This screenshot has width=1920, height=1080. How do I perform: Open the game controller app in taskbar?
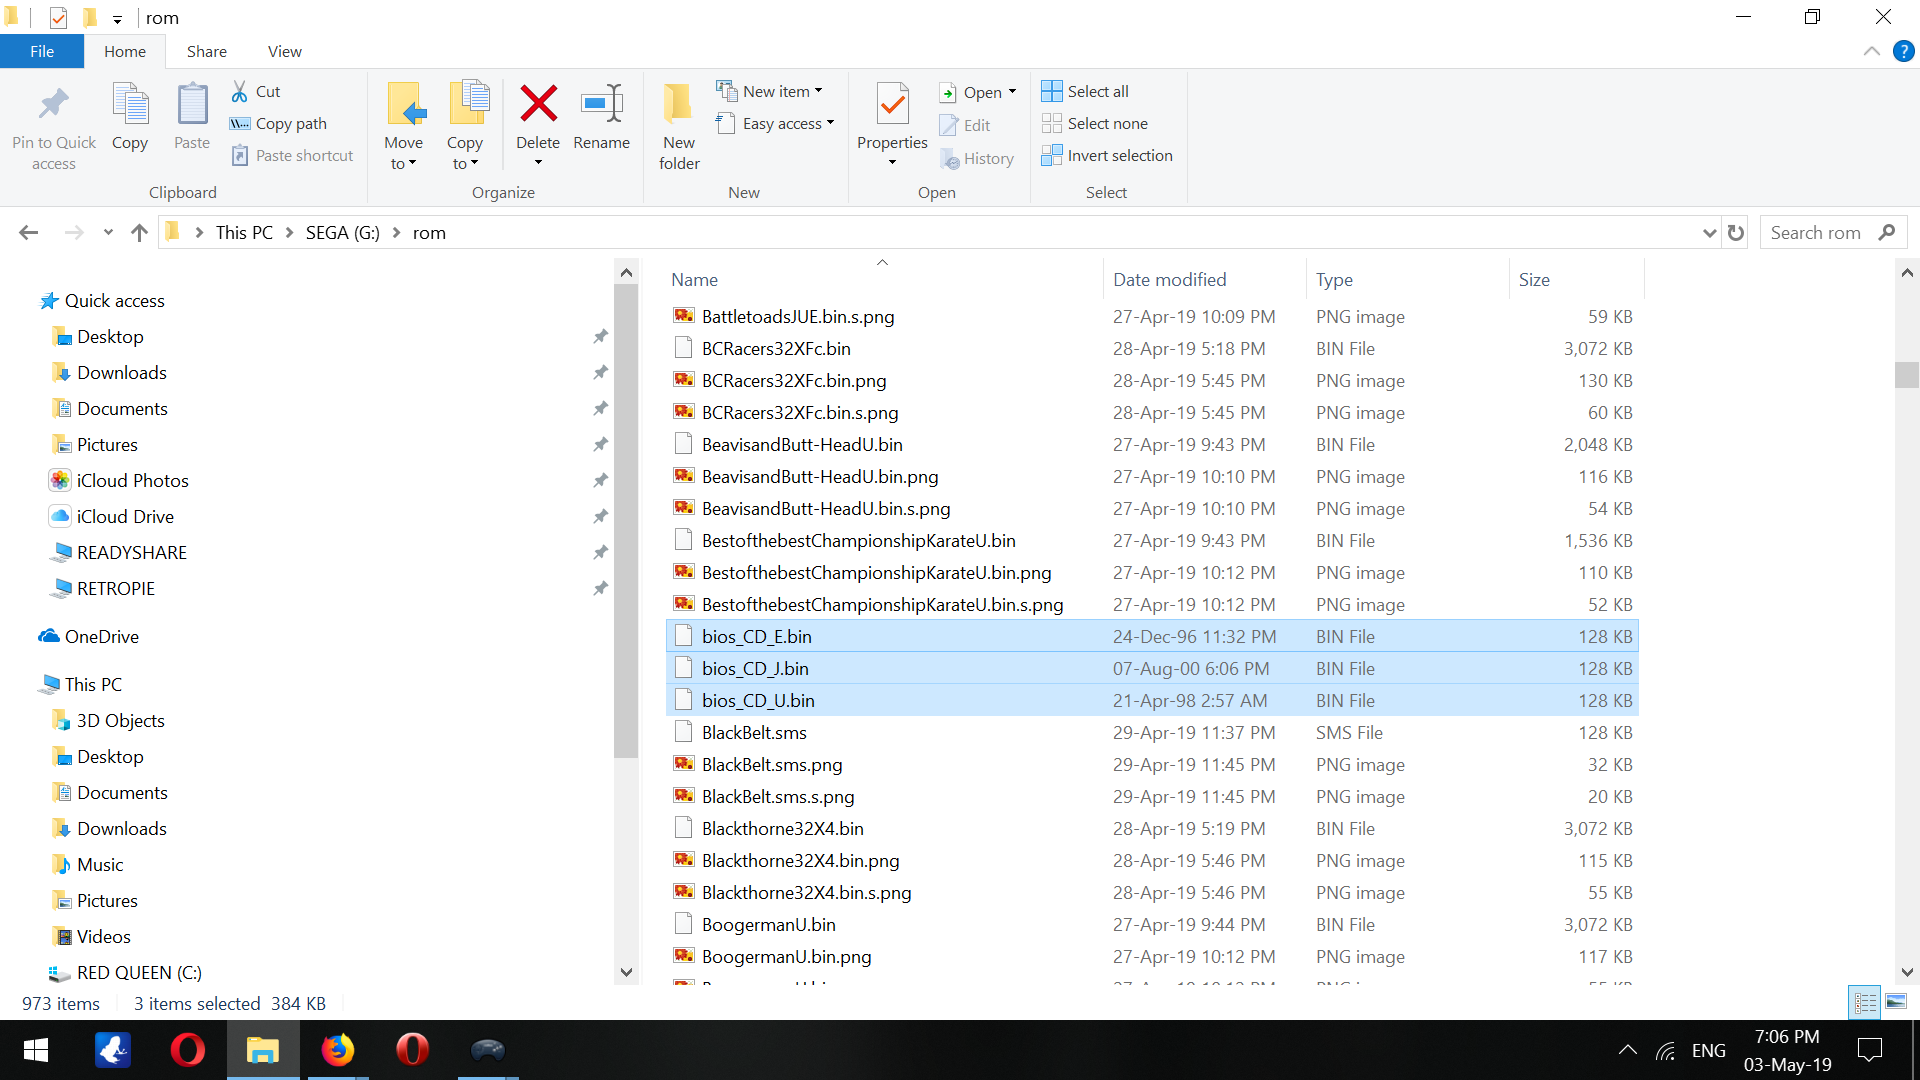[x=488, y=1050]
